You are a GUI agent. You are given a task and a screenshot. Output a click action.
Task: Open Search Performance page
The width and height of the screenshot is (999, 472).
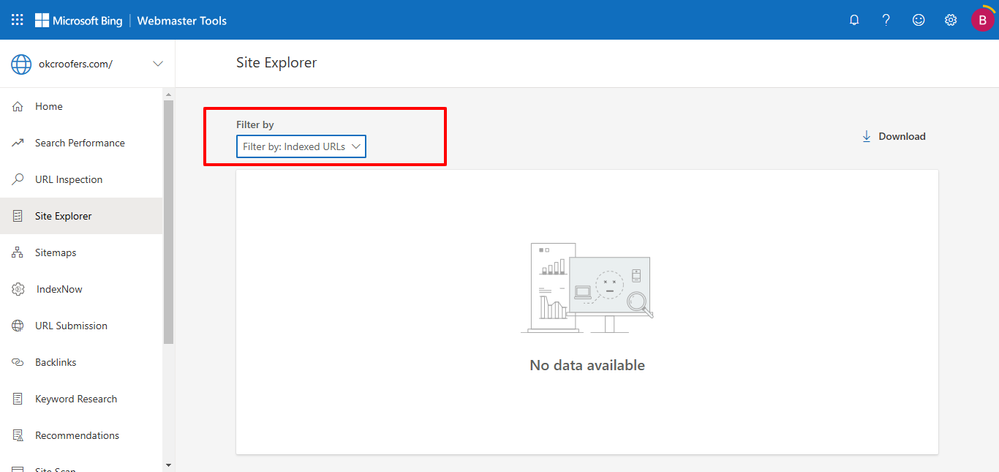[x=82, y=143]
